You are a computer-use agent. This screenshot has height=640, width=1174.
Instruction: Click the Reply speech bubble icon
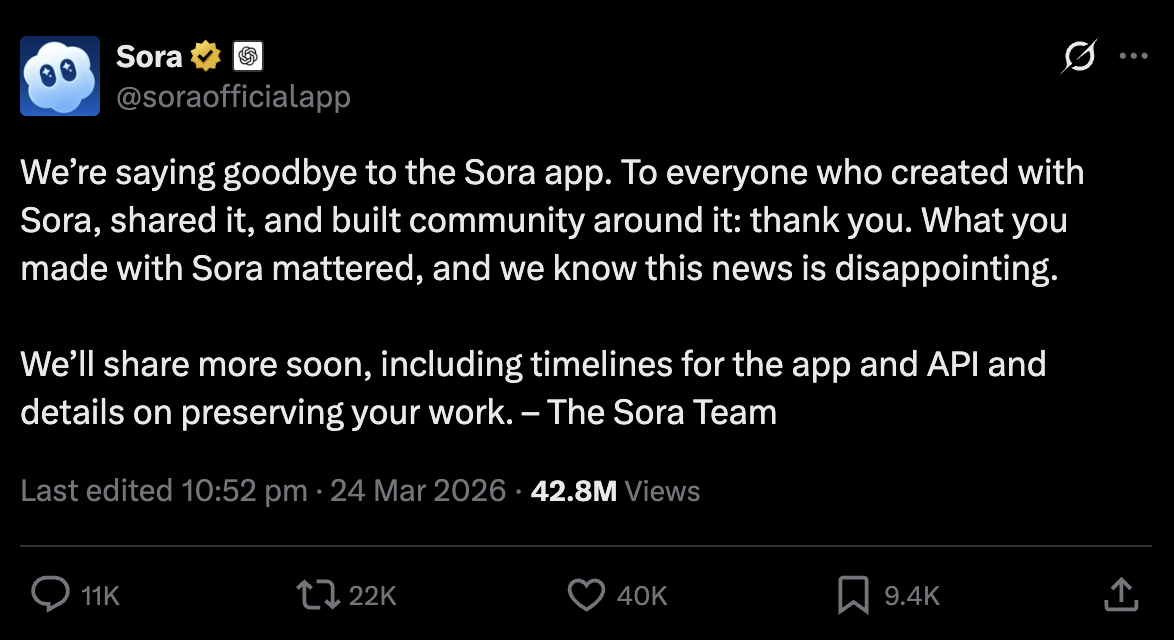(50, 595)
